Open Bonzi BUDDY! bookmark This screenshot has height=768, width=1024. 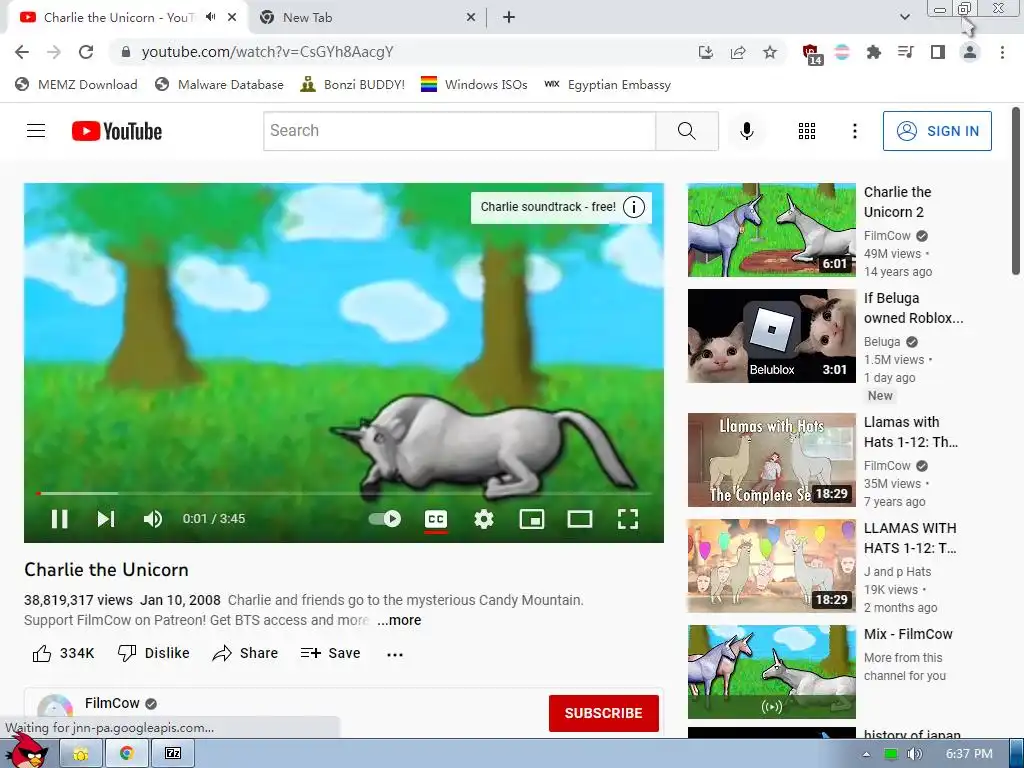tap(353, 85)
